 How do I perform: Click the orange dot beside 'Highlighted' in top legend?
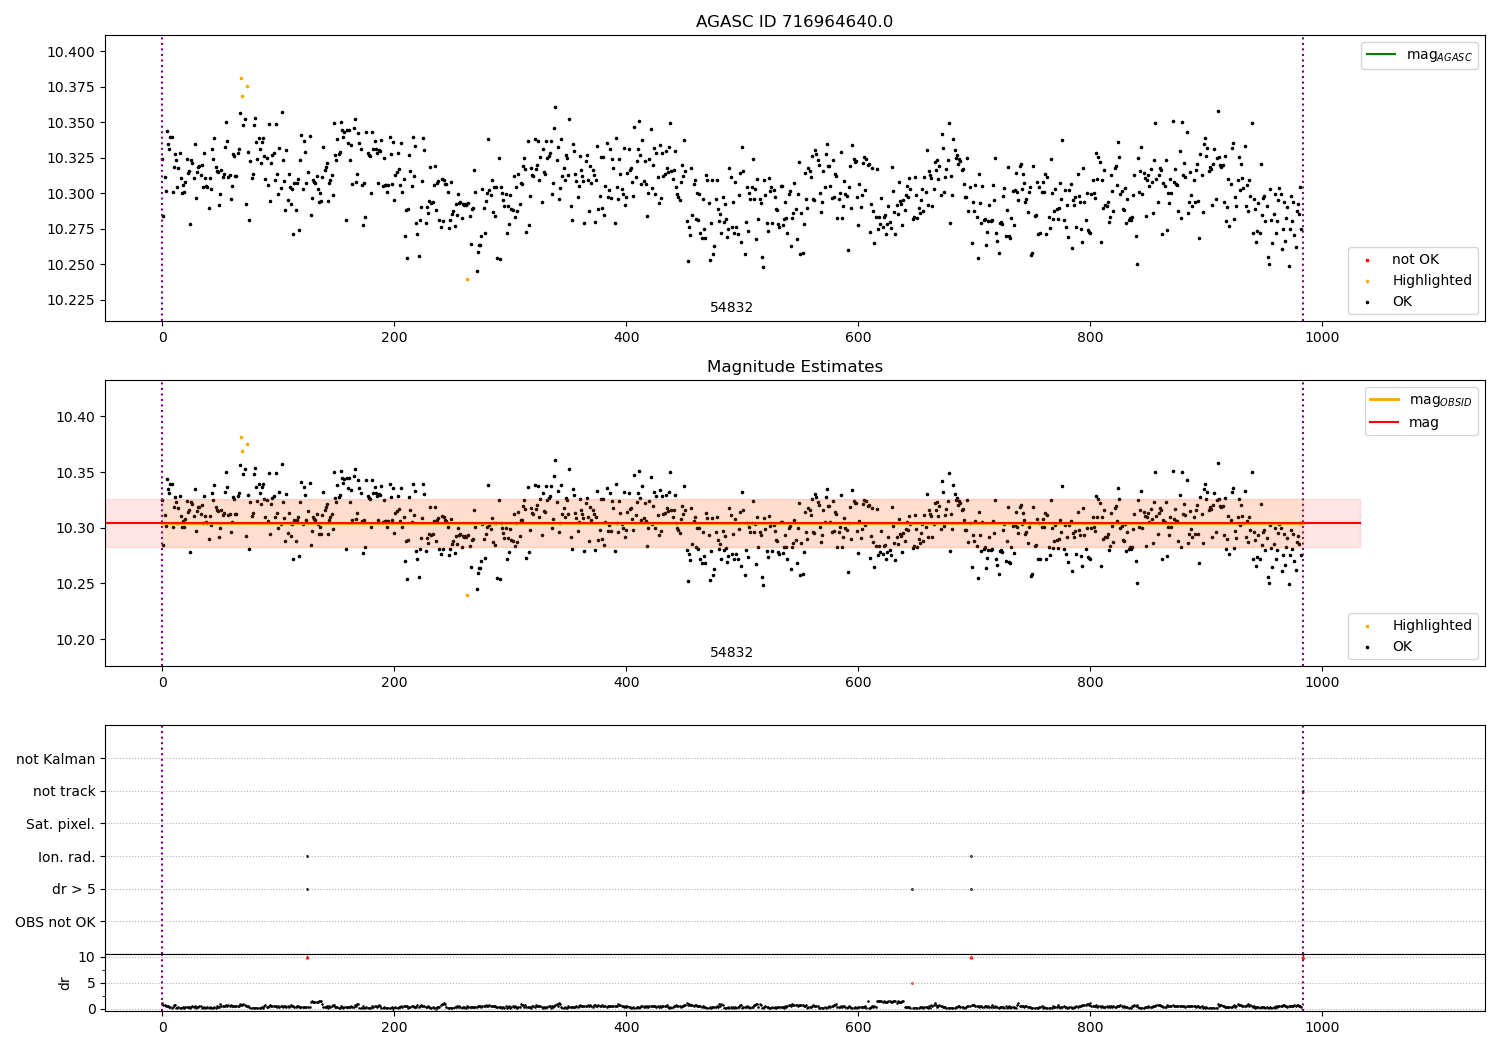click(x=1367, y=282)
